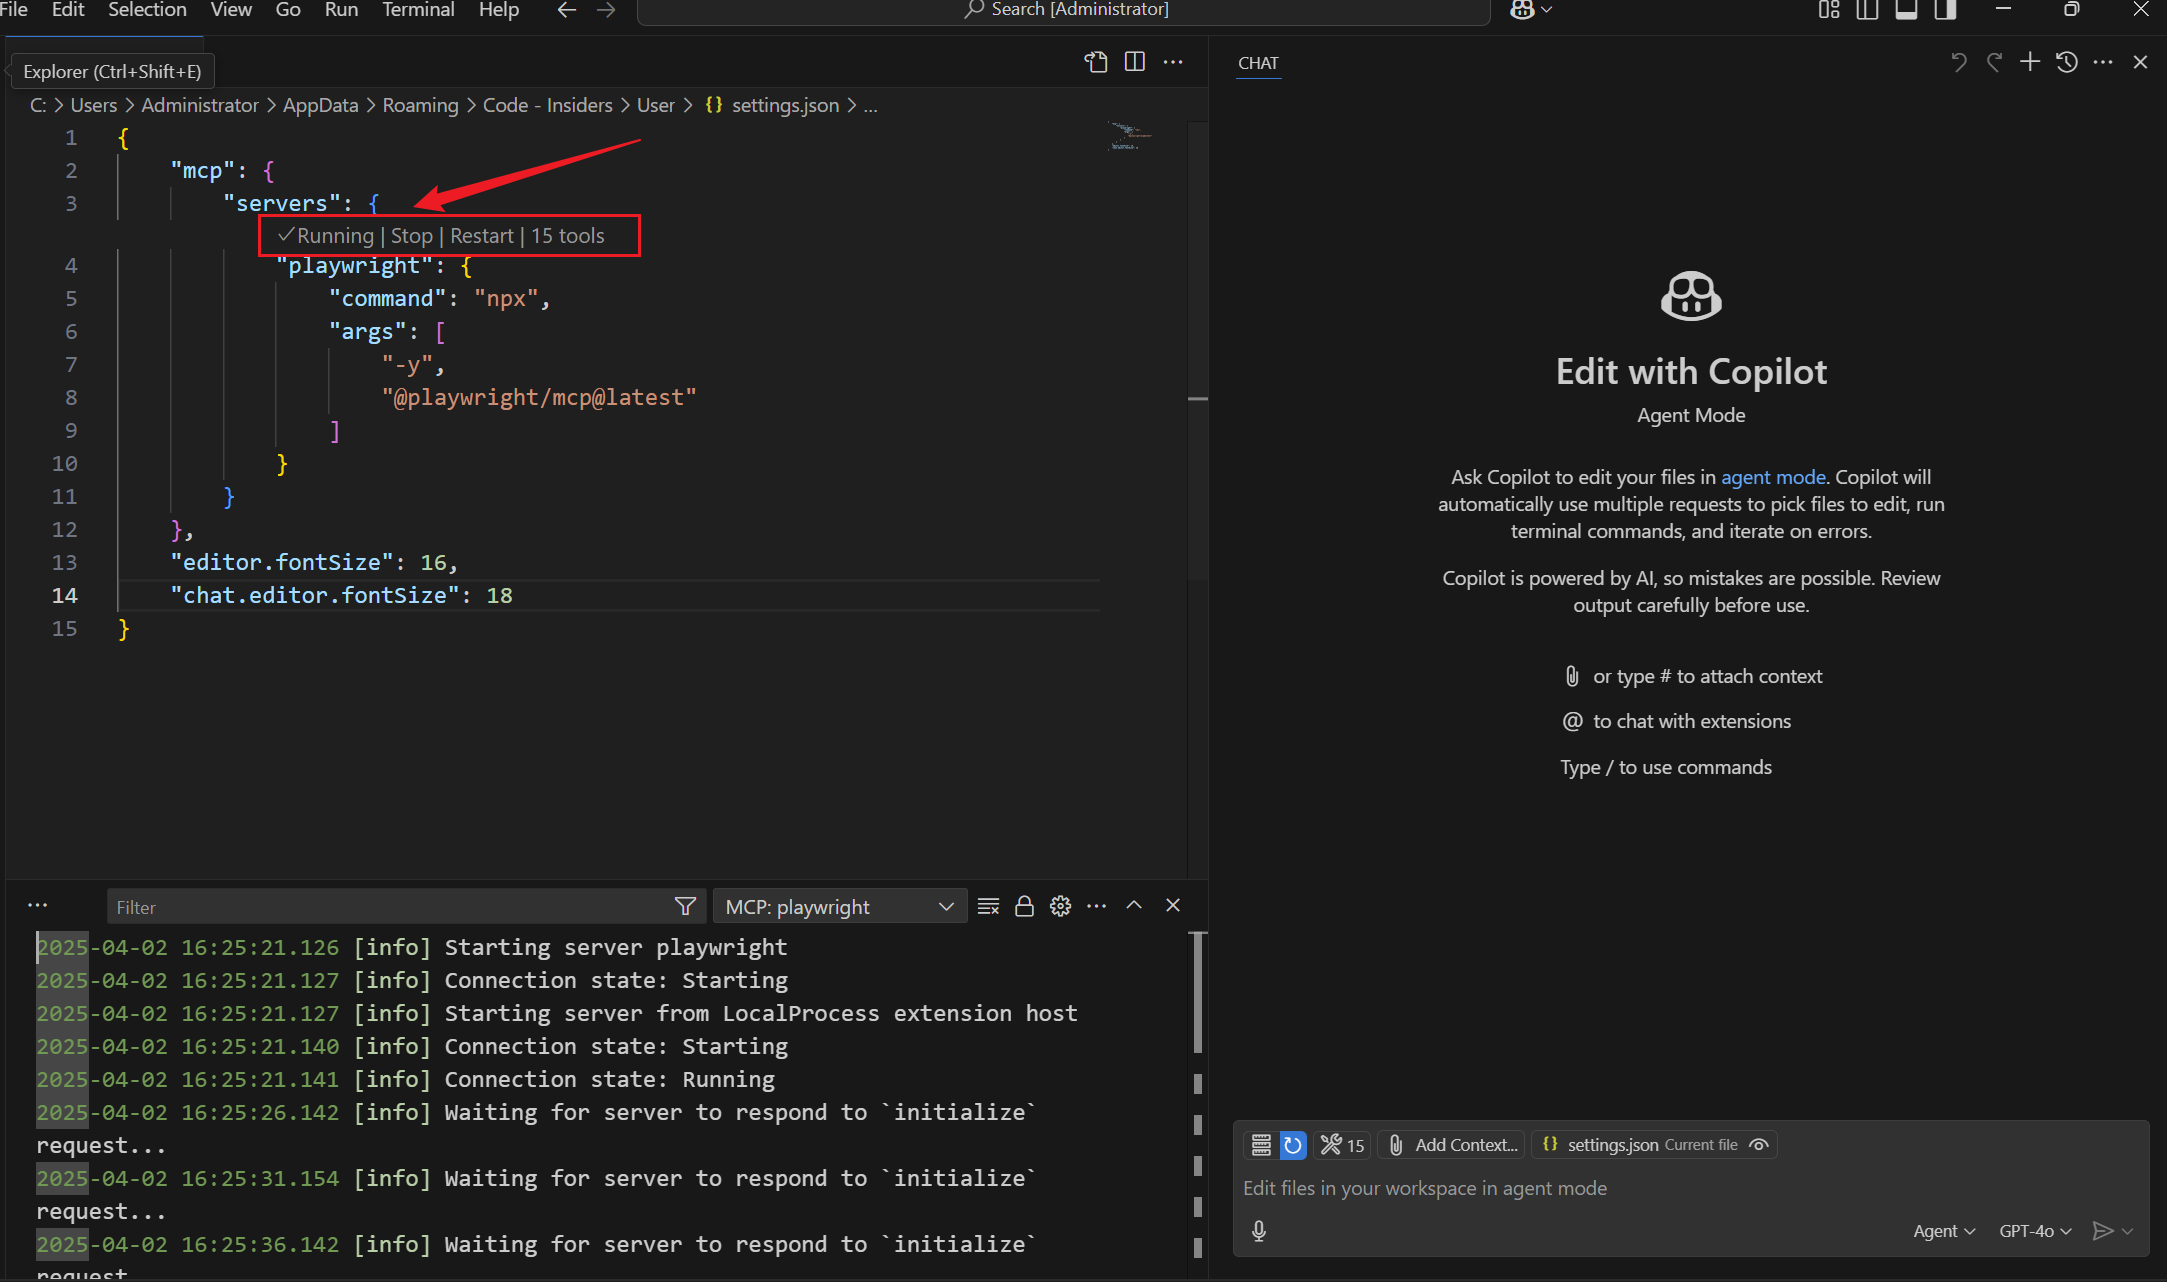Open the Terminal menu
Image resolution: width=2167 pixels, height=1282 pixels.
tap(418, 10)
